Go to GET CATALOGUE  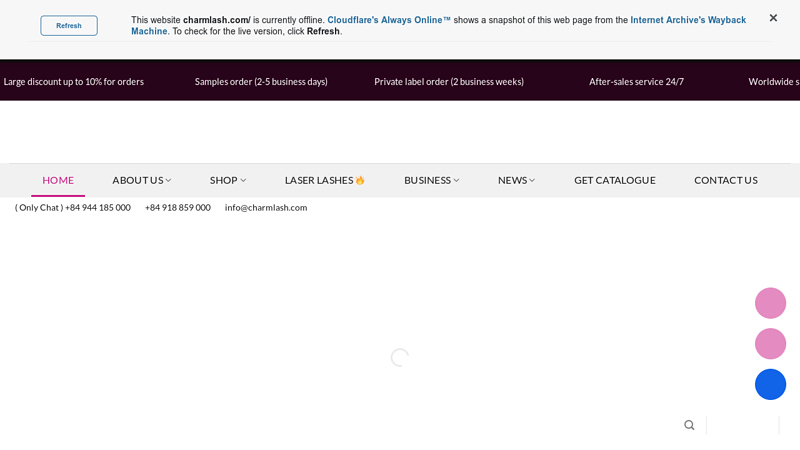(x=615, y=180)
